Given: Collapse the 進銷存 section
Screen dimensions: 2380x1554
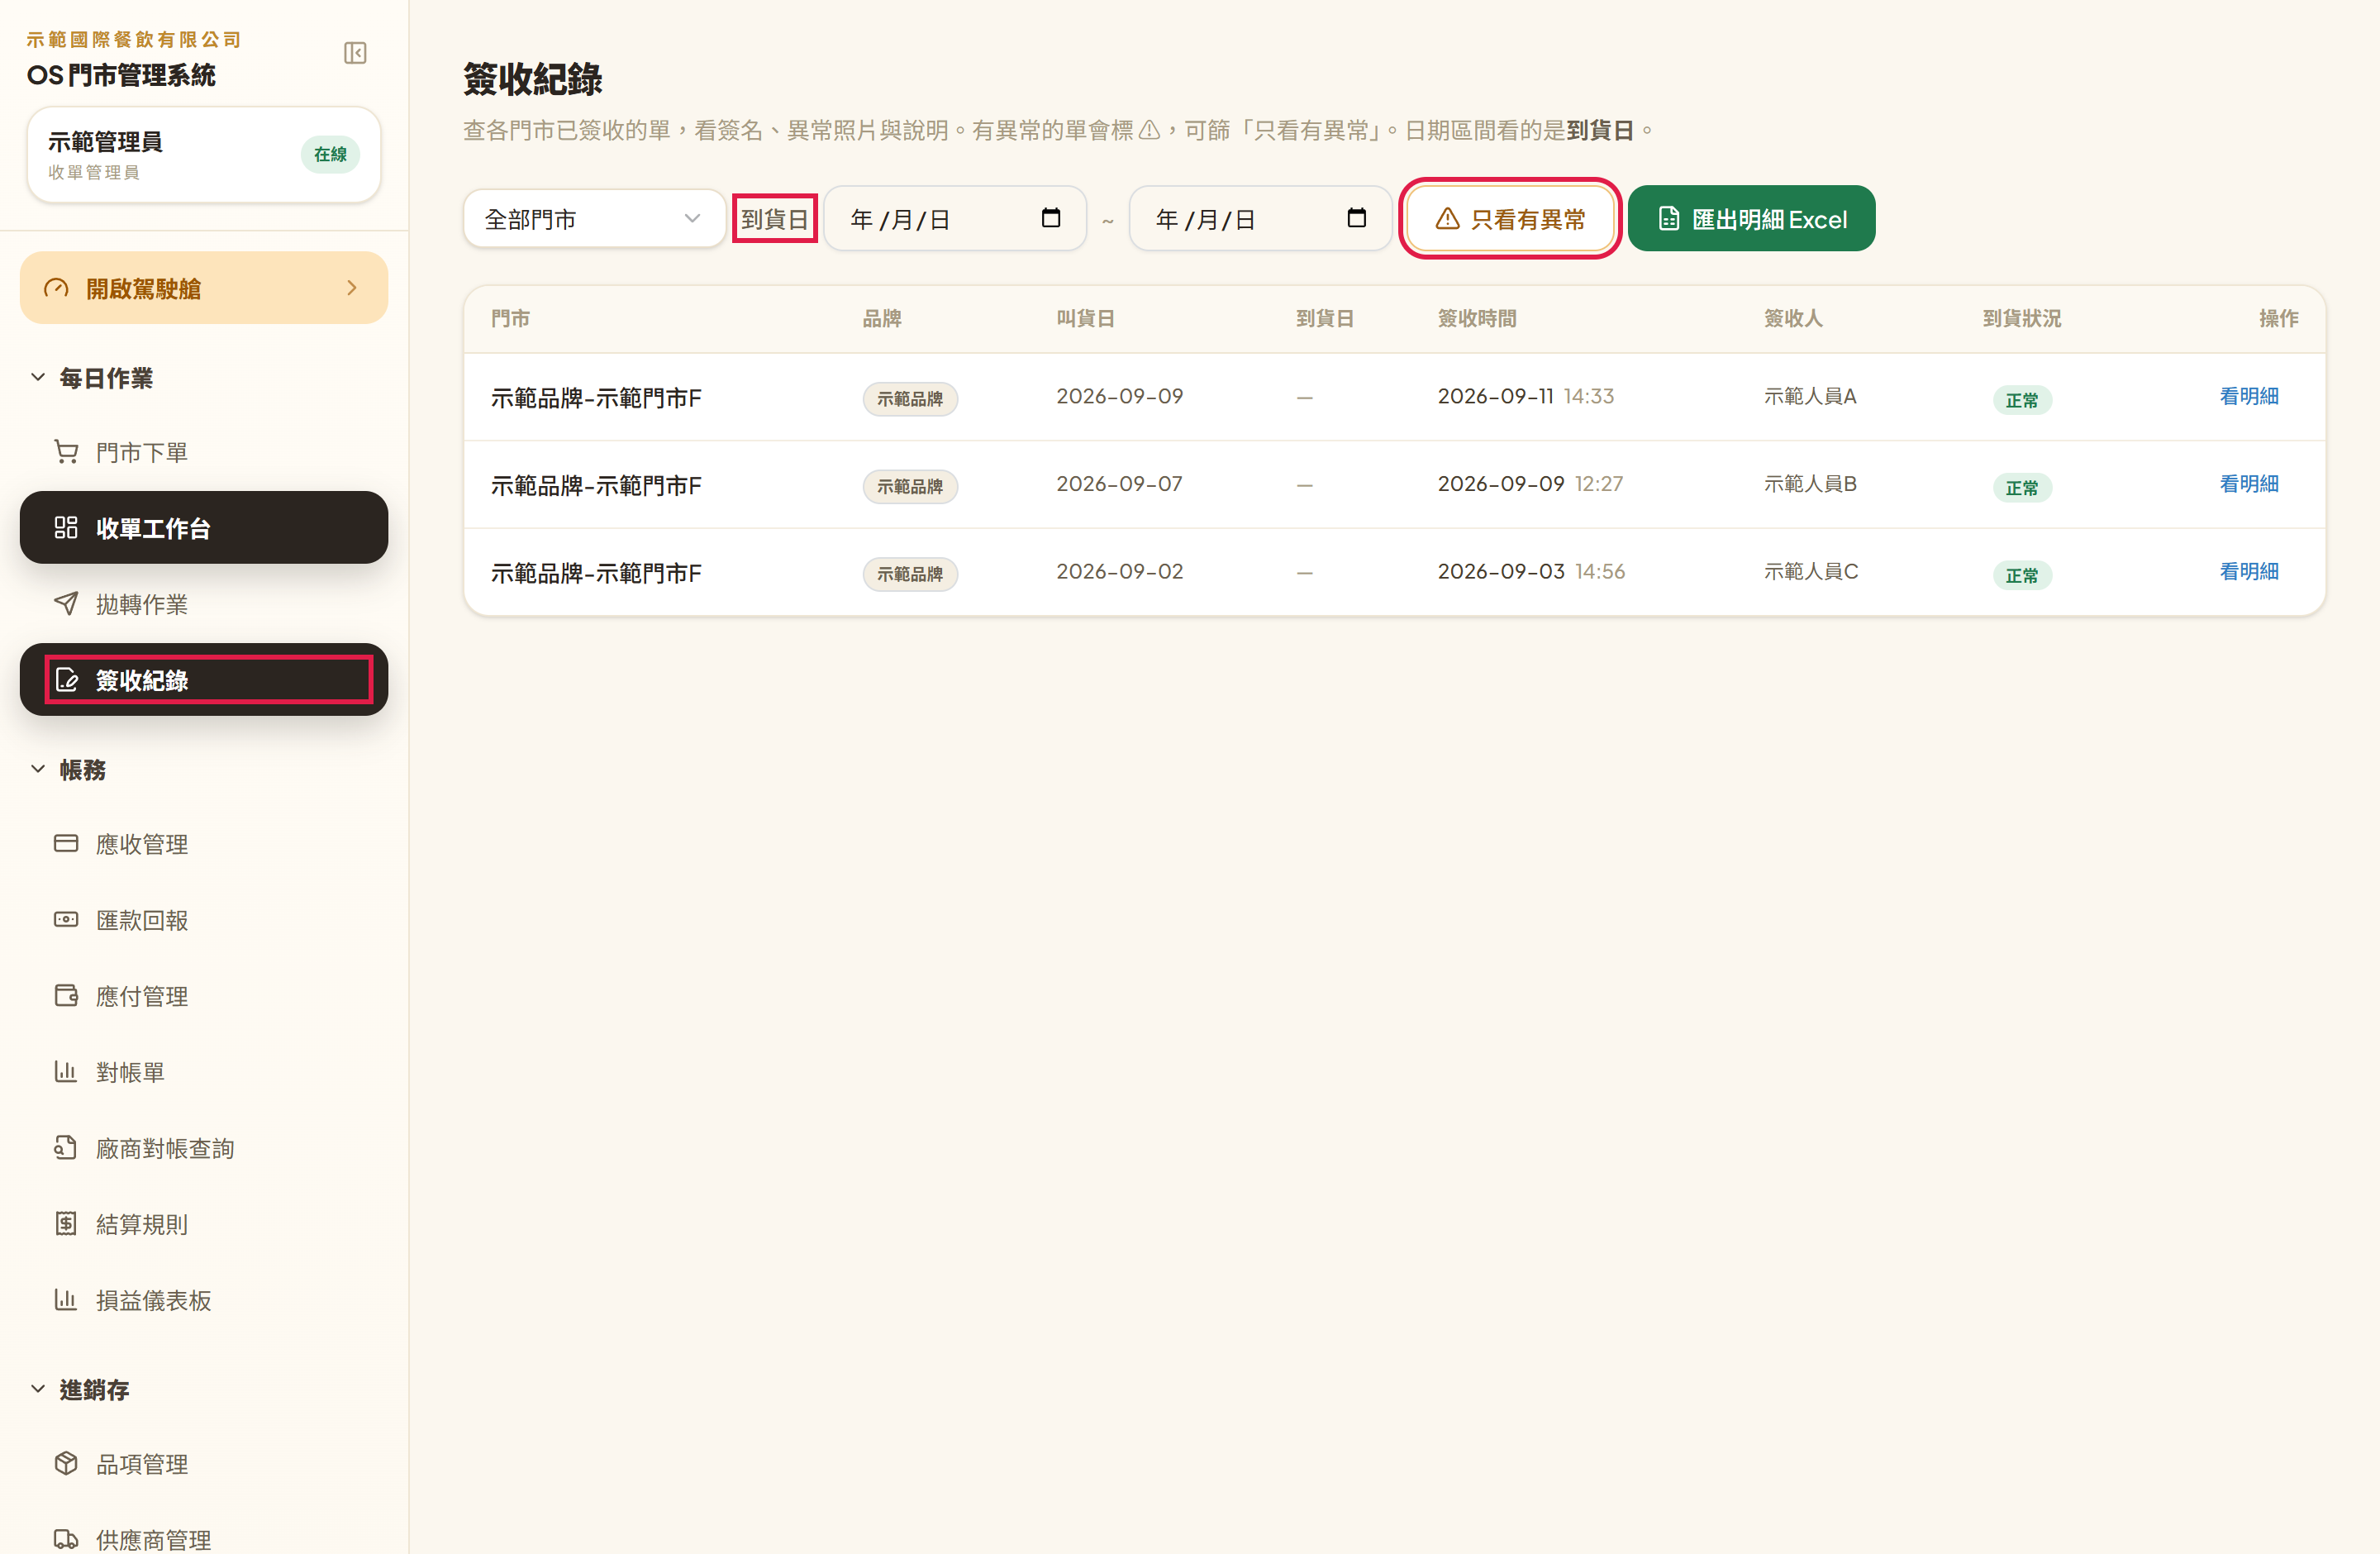Looking at the screenshot, I should pyautogui.click(x=37, y=1389).
